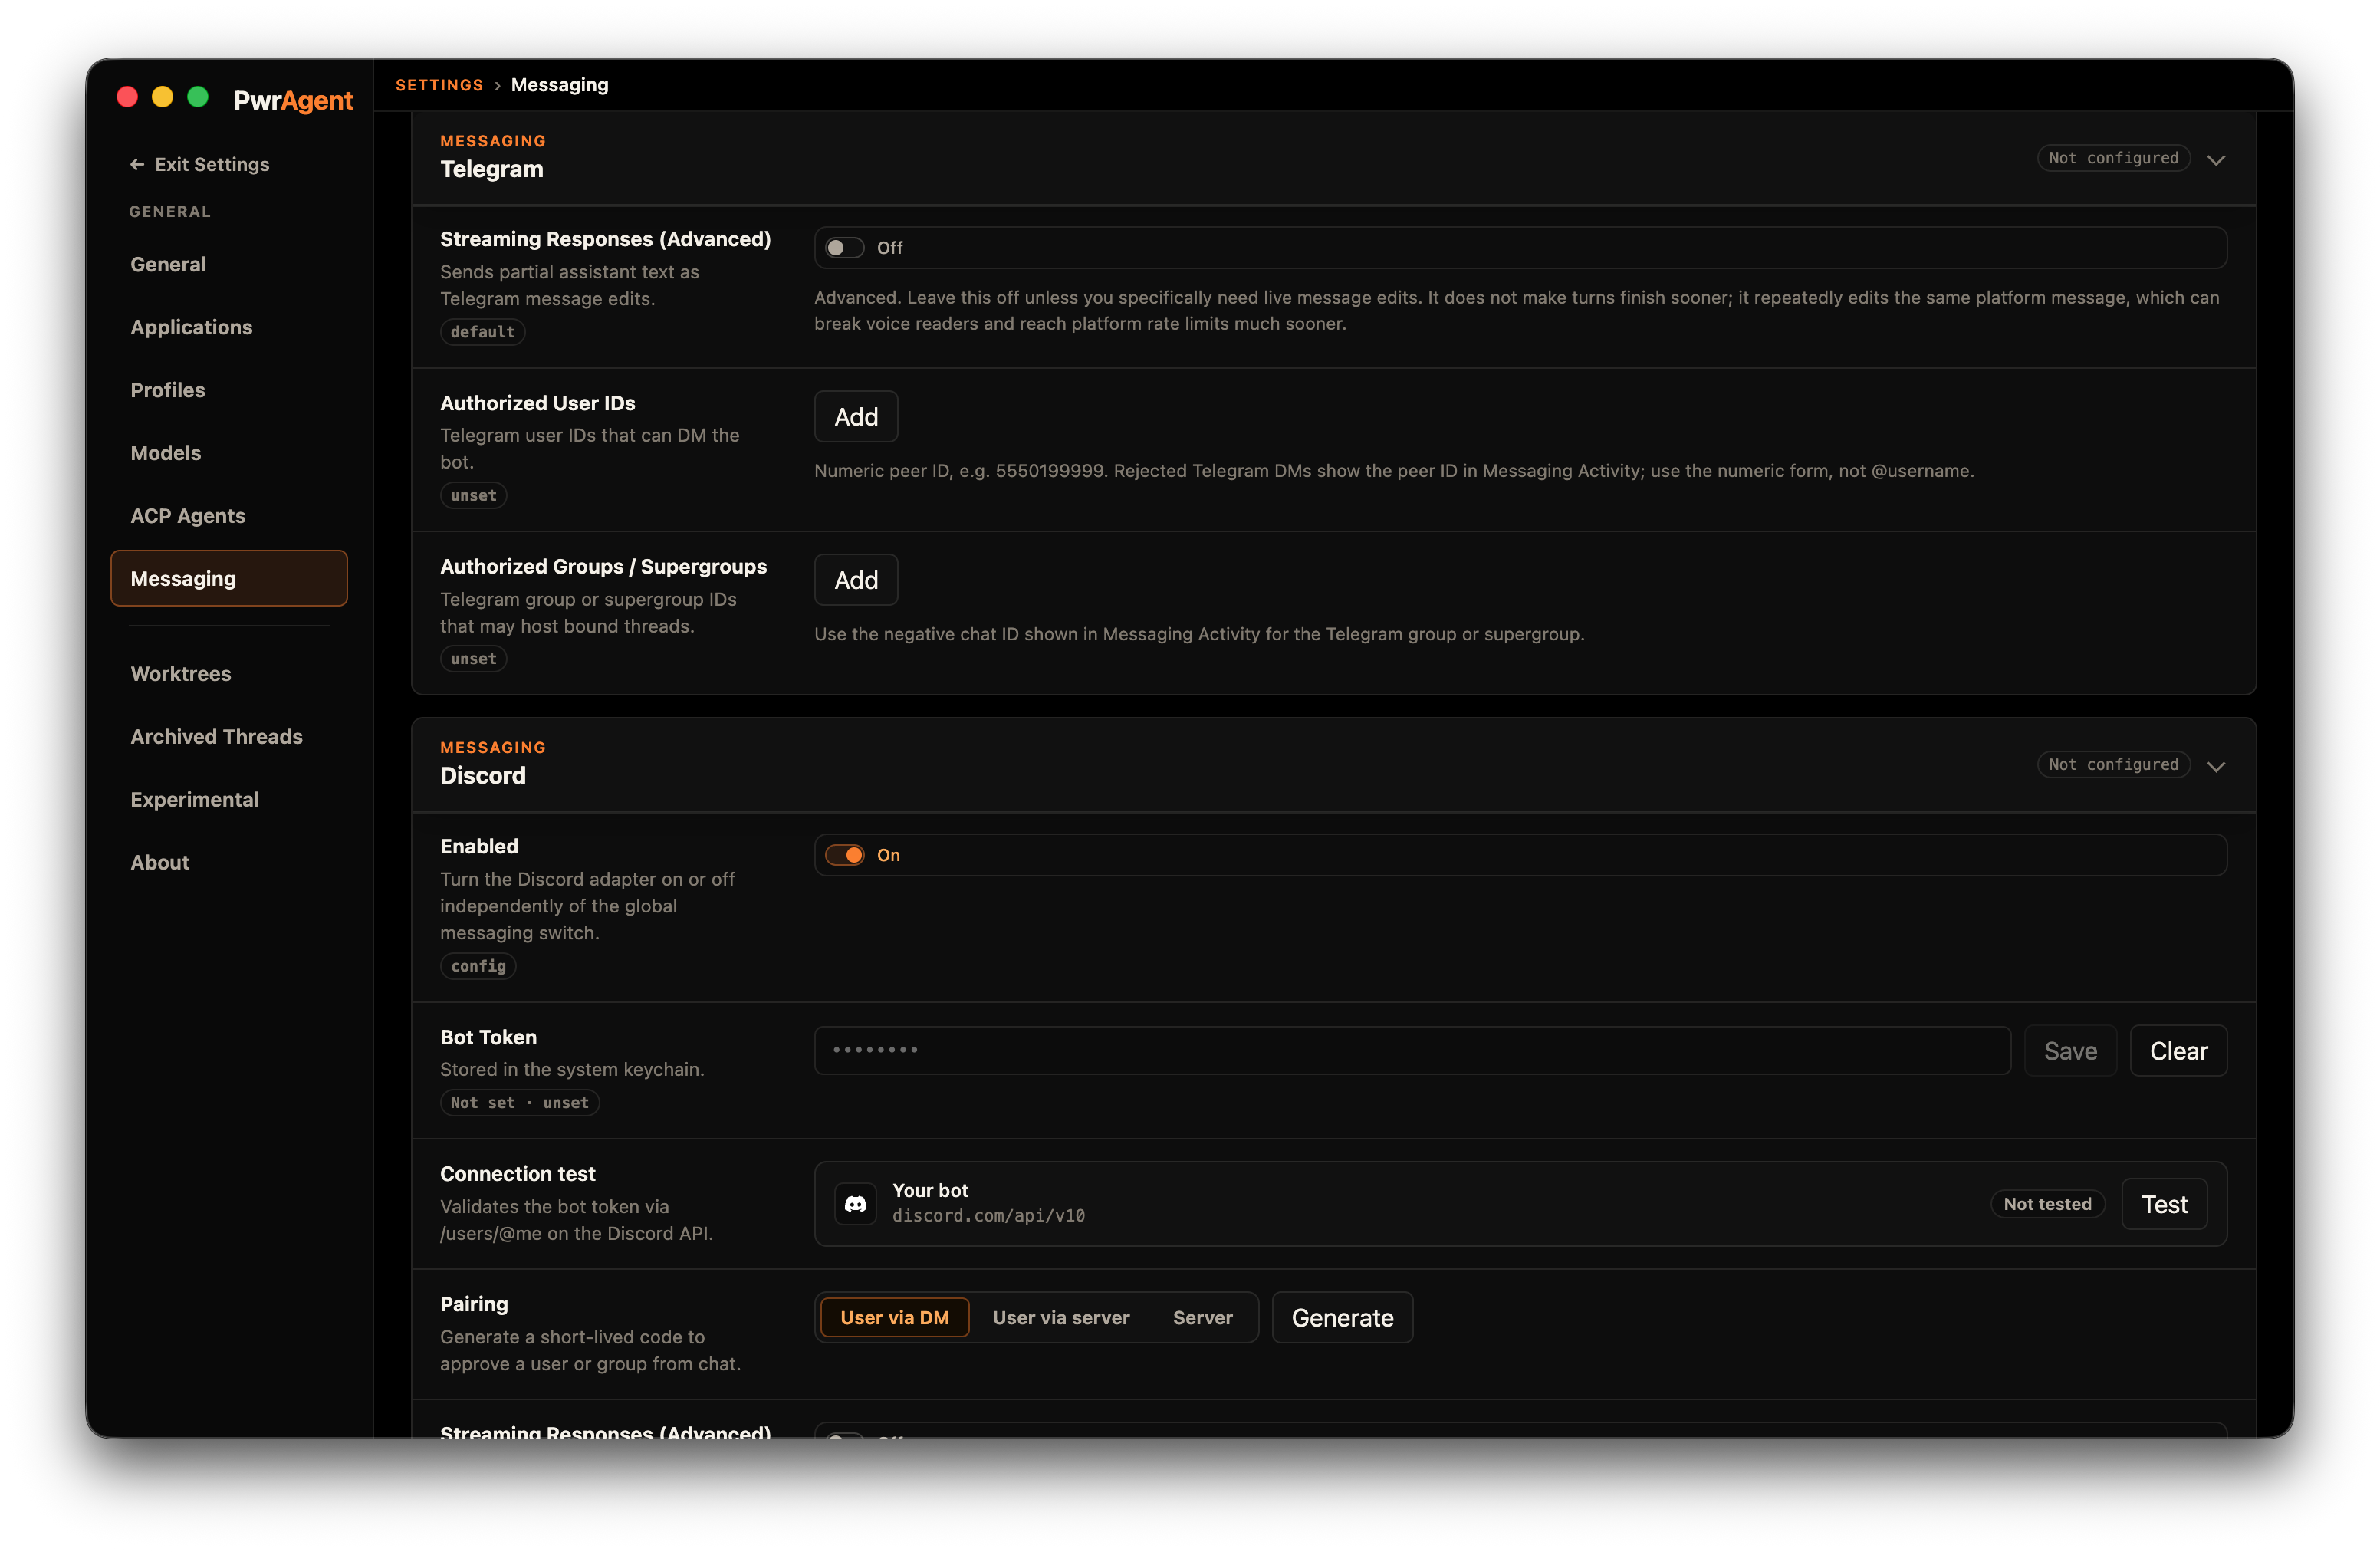
Task: Toggle Telegram Streaming Responses switch
Action: click(x=844, y=247)
